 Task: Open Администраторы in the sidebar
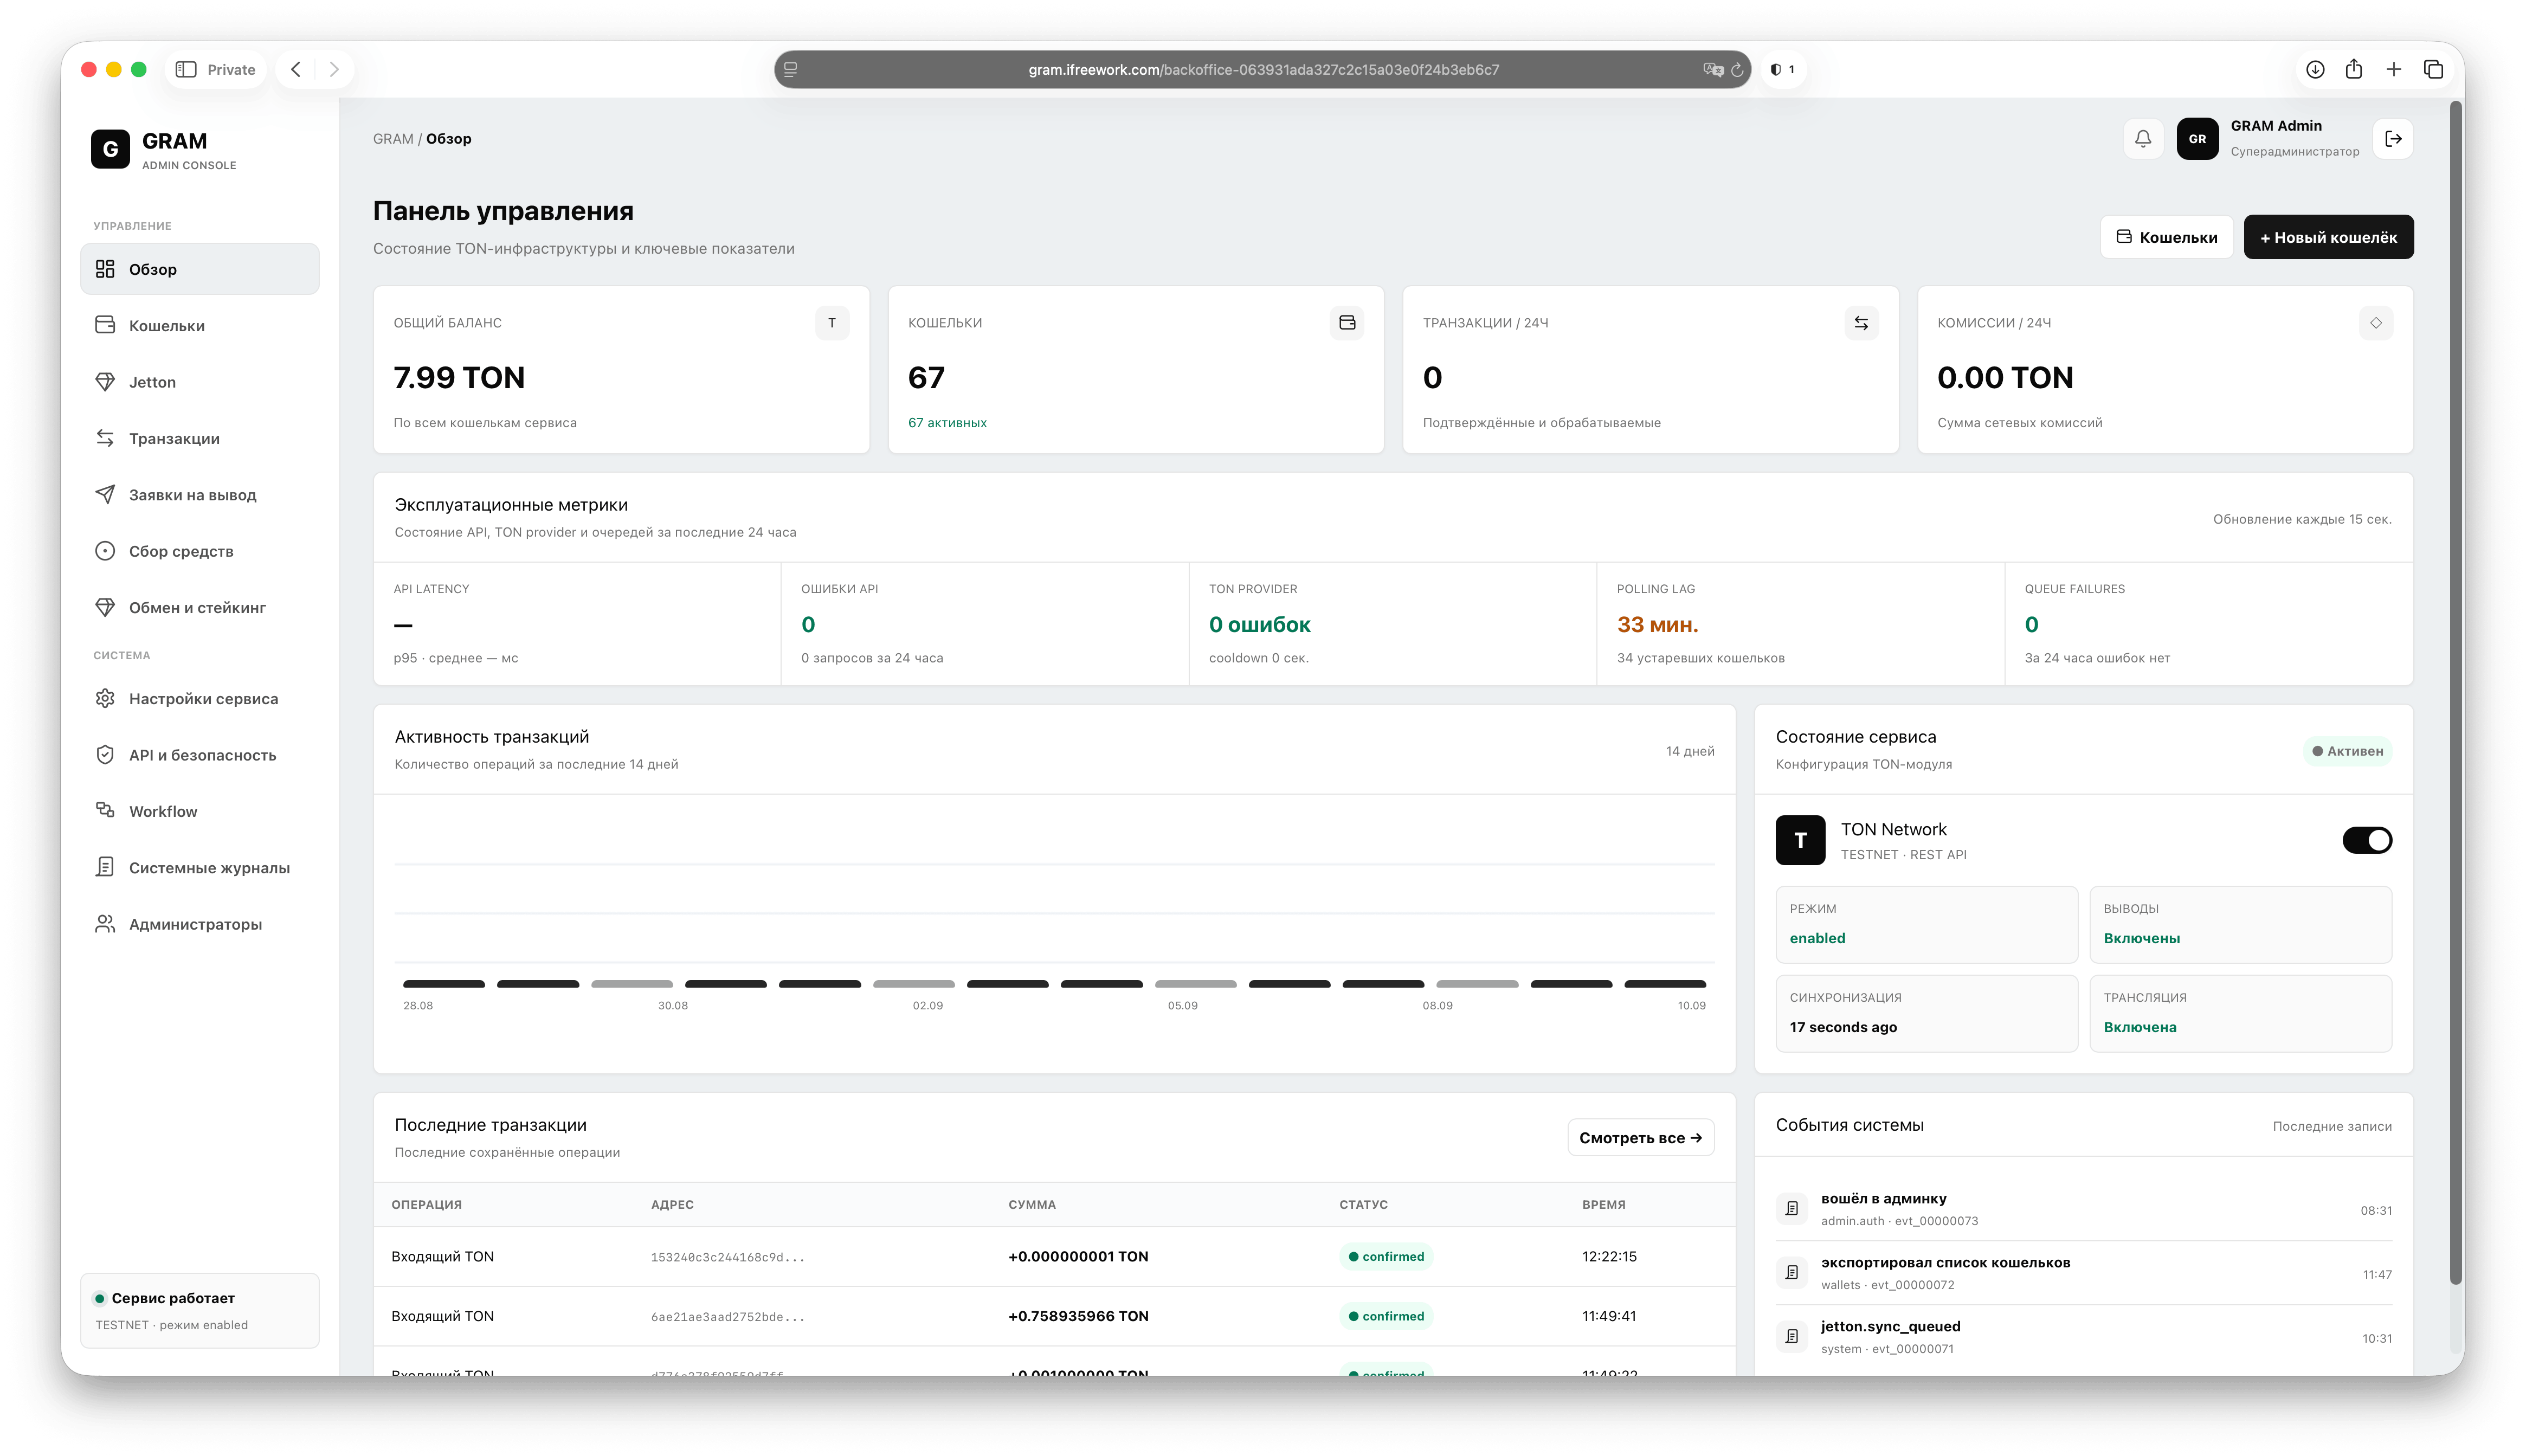pos(200,925)
